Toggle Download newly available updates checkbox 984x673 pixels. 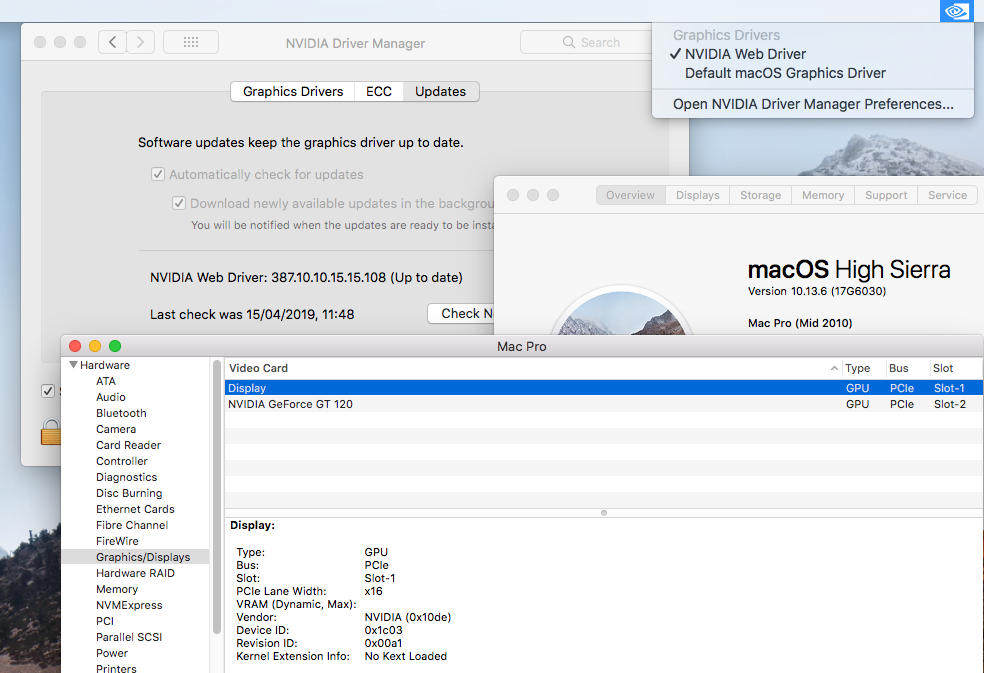179,203
